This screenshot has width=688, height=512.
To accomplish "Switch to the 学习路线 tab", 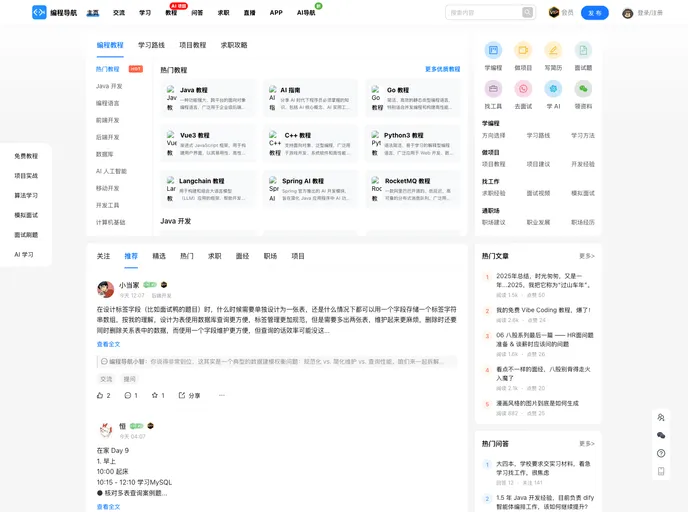I will 151,45.
